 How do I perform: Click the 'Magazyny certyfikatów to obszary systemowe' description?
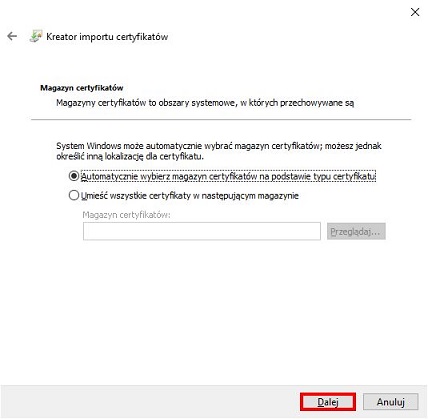[205, 103]
